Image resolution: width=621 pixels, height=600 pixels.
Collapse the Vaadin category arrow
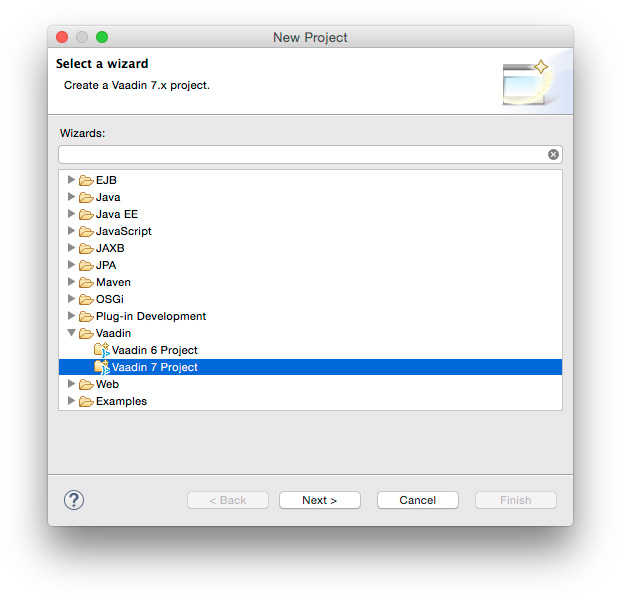(71, 333)
